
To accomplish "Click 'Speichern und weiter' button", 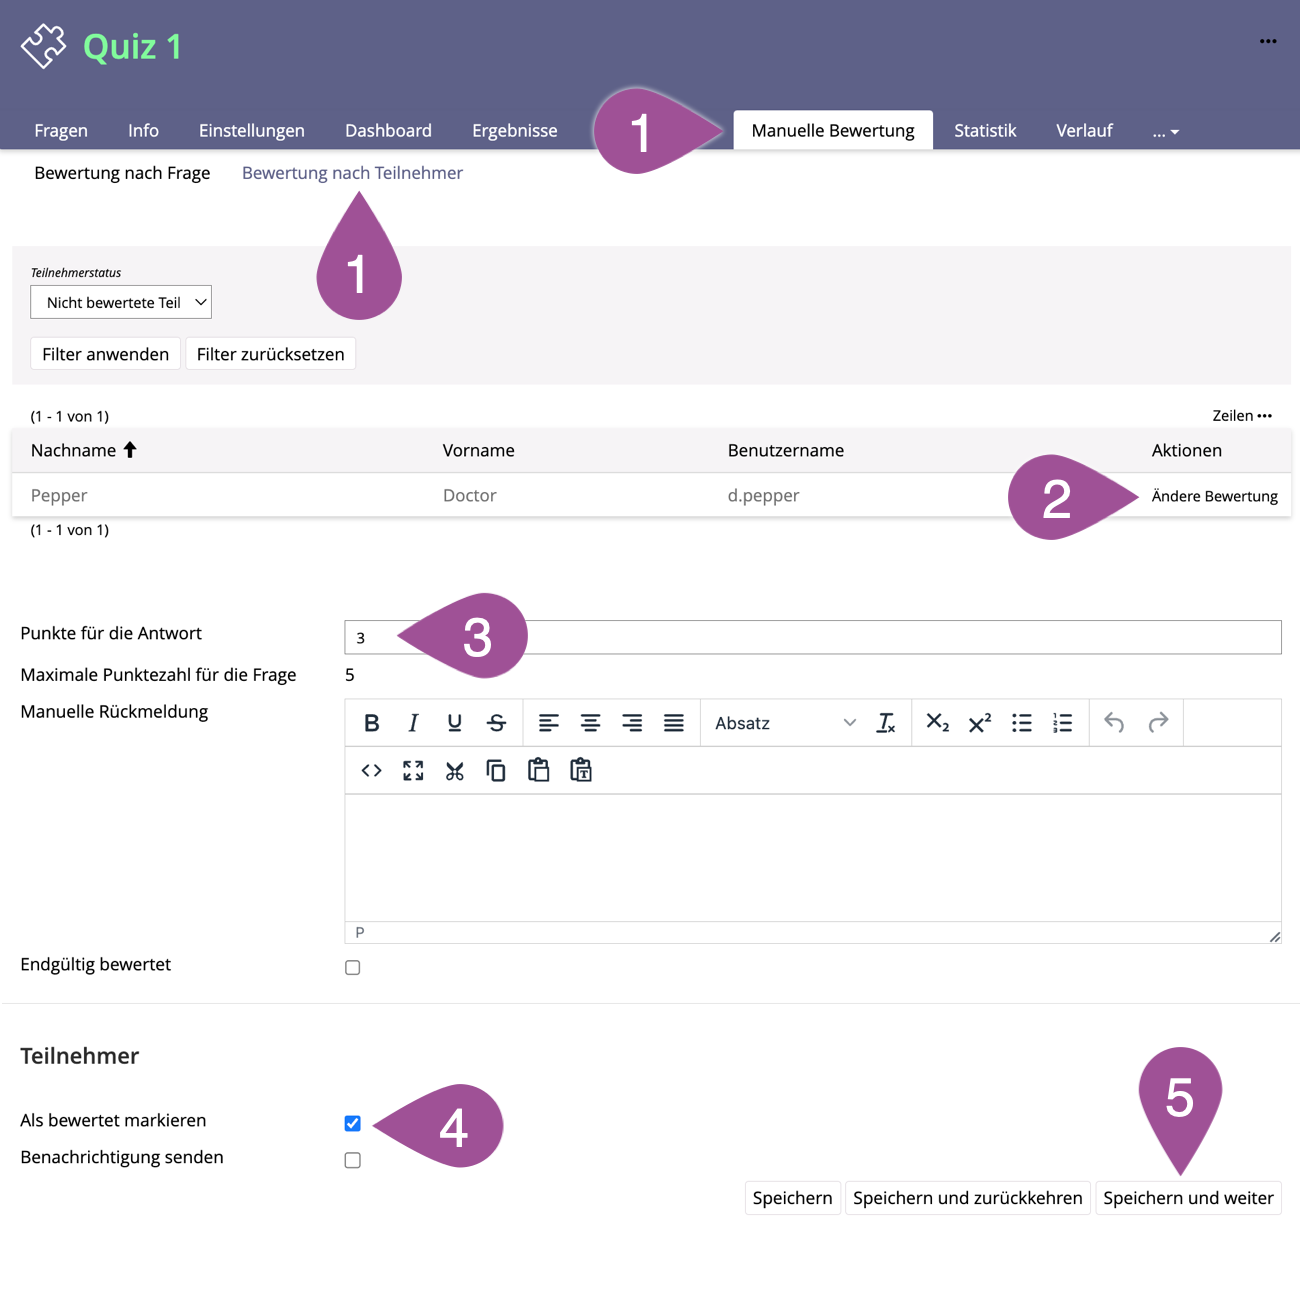I will point(1187,1198).
